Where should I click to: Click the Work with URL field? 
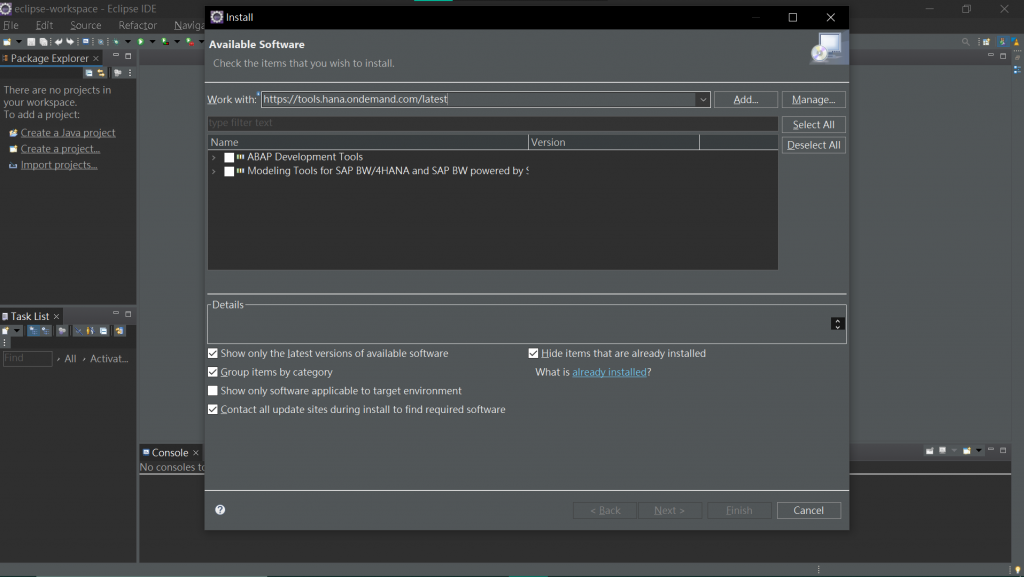coord(479,99)
